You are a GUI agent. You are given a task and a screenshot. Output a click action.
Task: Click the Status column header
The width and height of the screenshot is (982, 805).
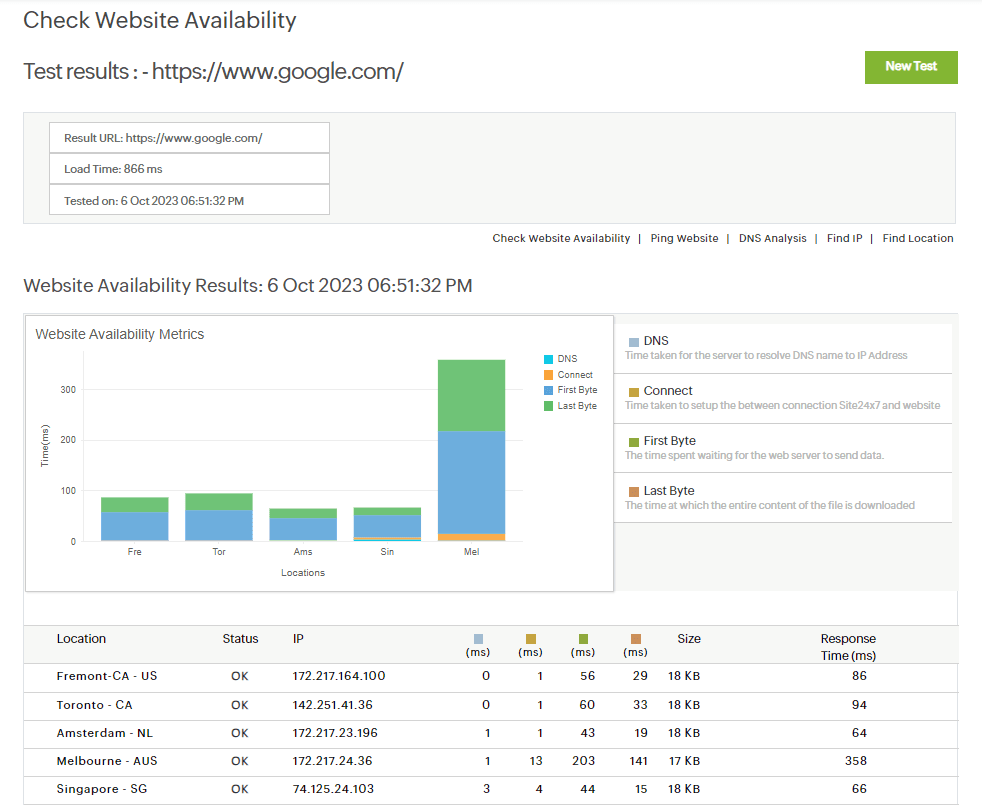240,639
